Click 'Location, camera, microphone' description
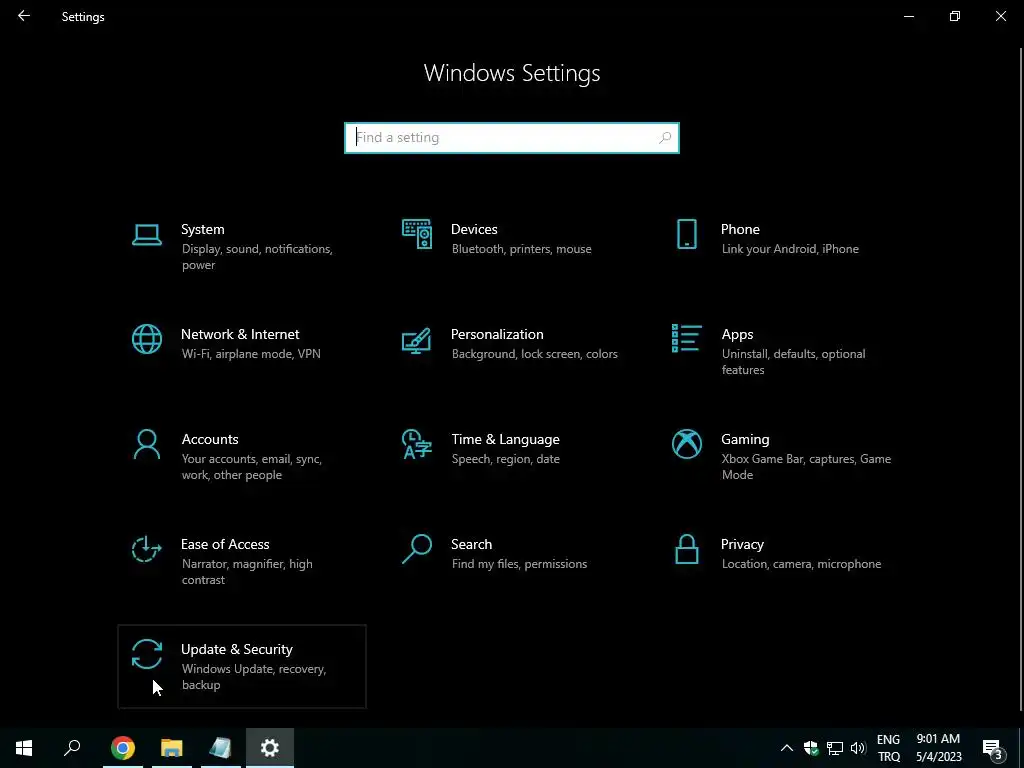This screenshot has width=1024, height=768. 801,564
